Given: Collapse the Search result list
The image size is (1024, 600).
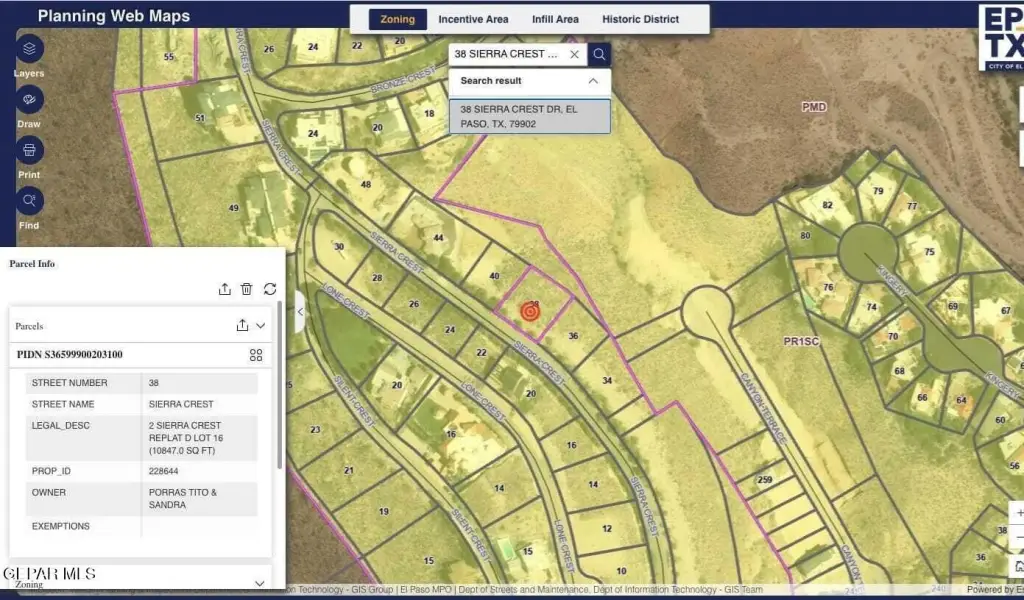Looking at the screenshot, I should [593, 81].
